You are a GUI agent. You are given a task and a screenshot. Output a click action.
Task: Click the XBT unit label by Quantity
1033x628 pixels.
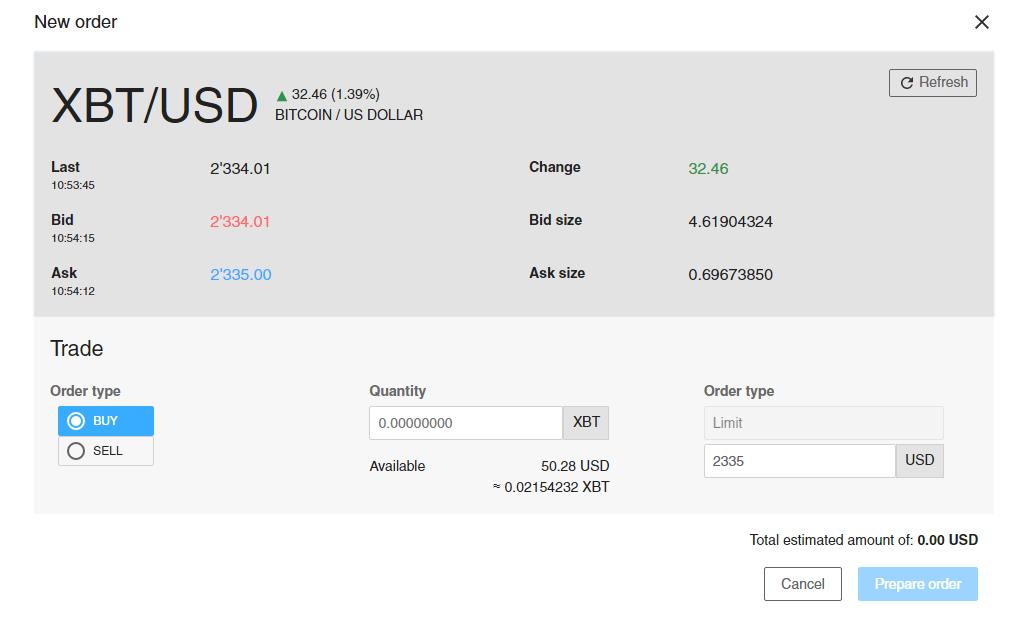586,423
